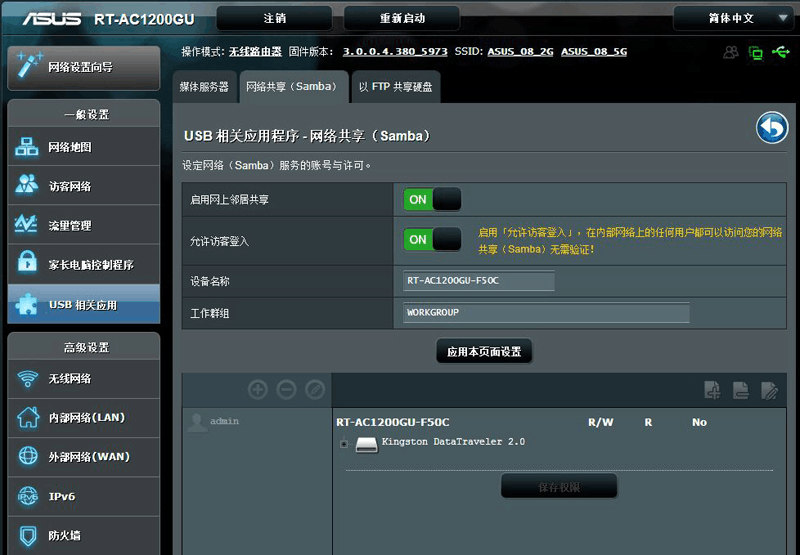Switch to 以 FTP 共享硬盘 tab
Viewport: 800px width, 555px height.
[x=395, y=87]
